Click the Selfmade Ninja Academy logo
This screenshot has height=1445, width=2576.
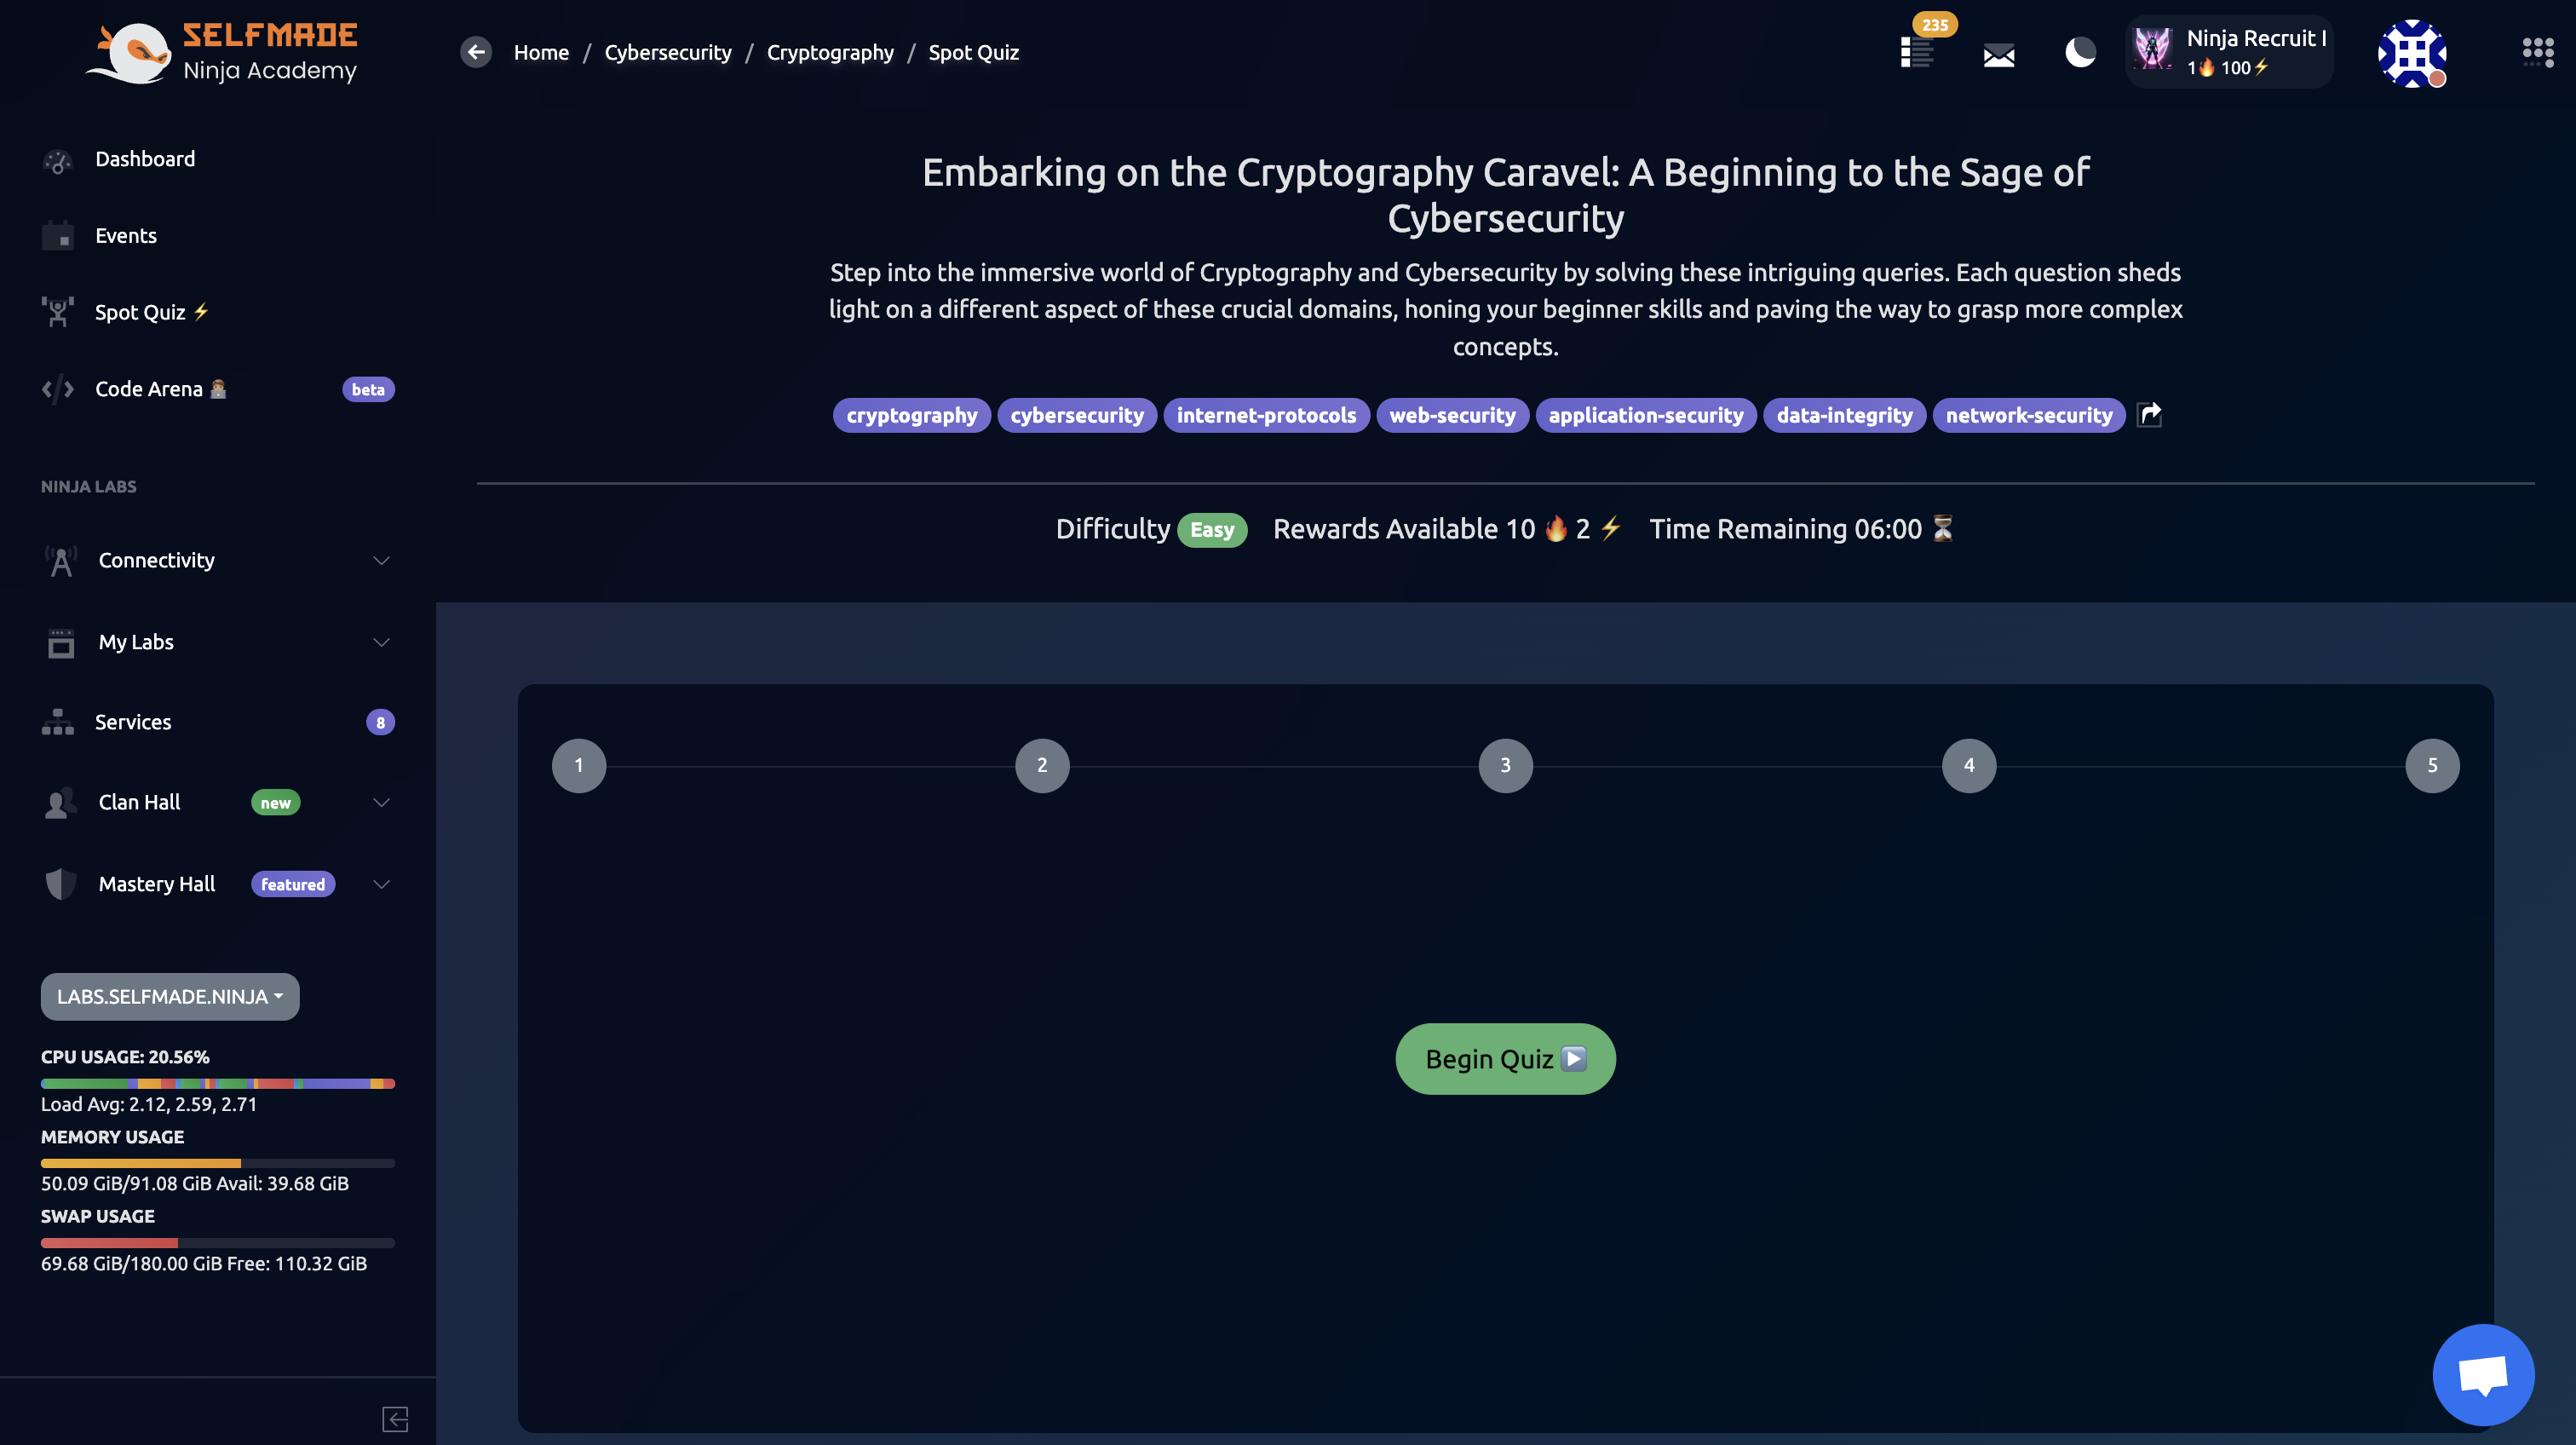(222, 52)
